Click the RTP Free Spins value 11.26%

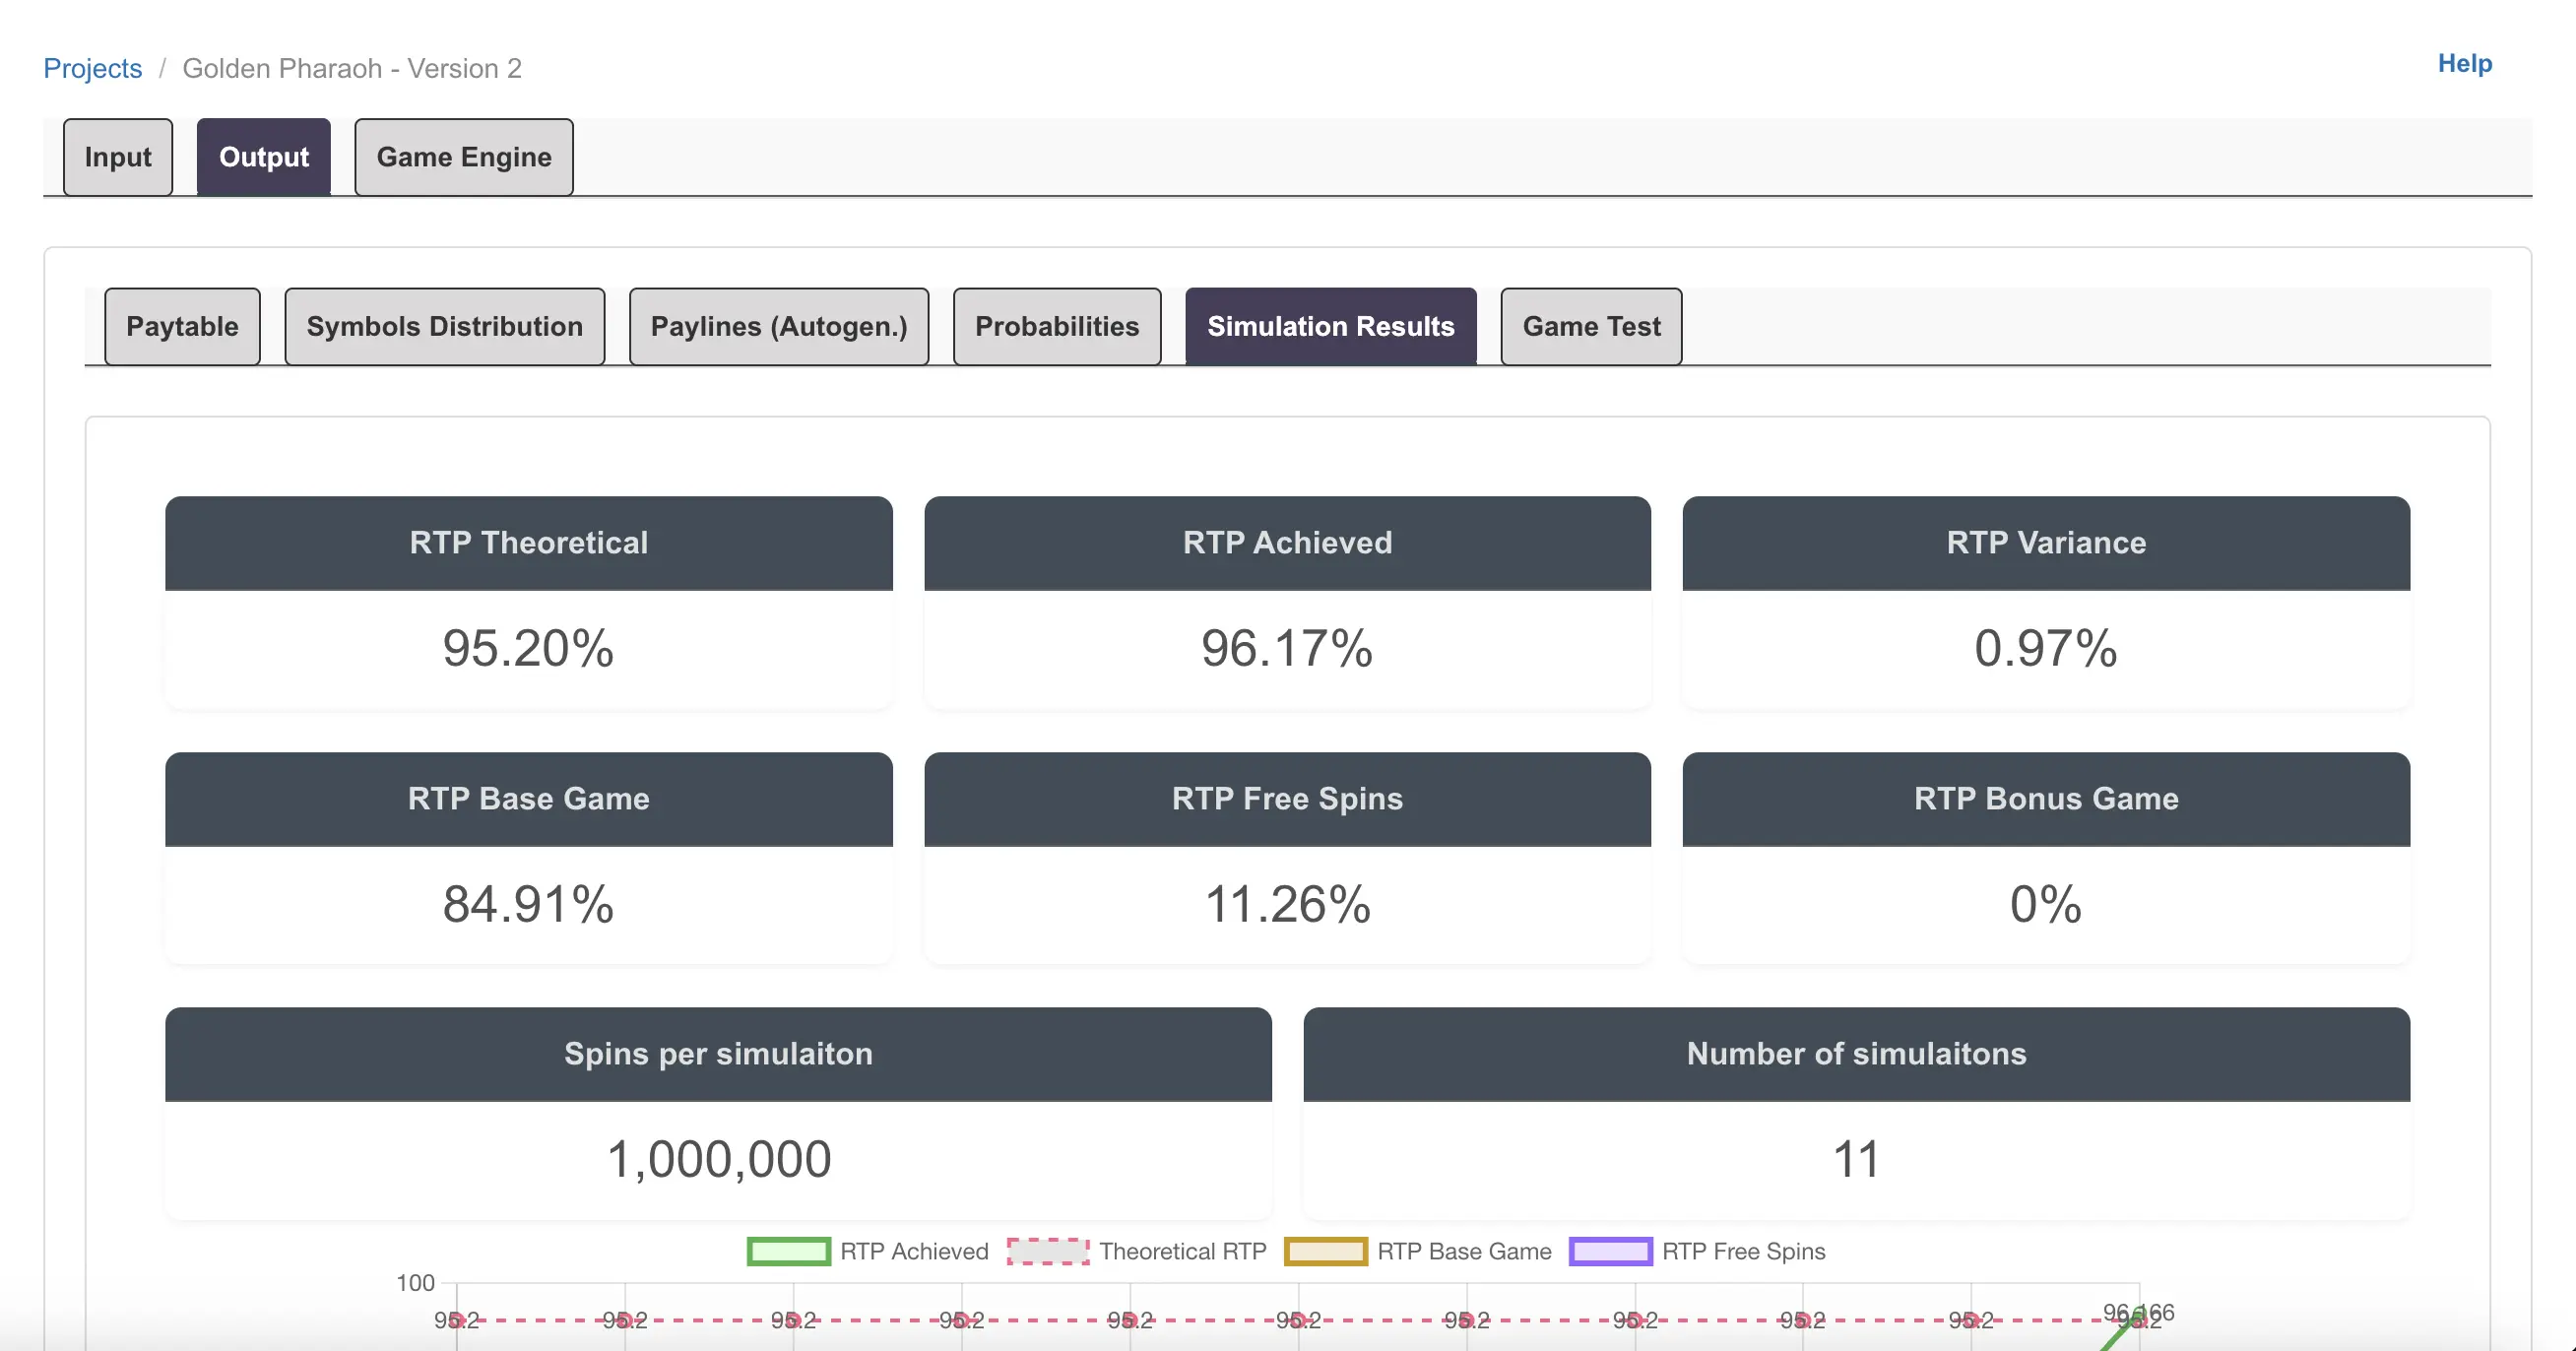coord(1287,904)
